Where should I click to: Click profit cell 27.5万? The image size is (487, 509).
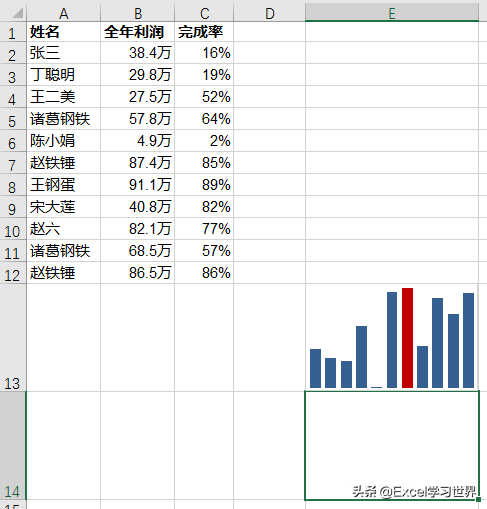[x=137, y=97]
